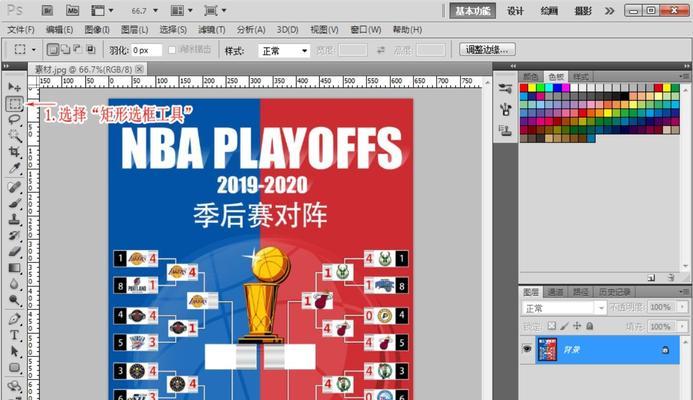Viewport: 693px width, 400px height.
Task: Select the 设计 workspace button
Action: coord(515,11)
